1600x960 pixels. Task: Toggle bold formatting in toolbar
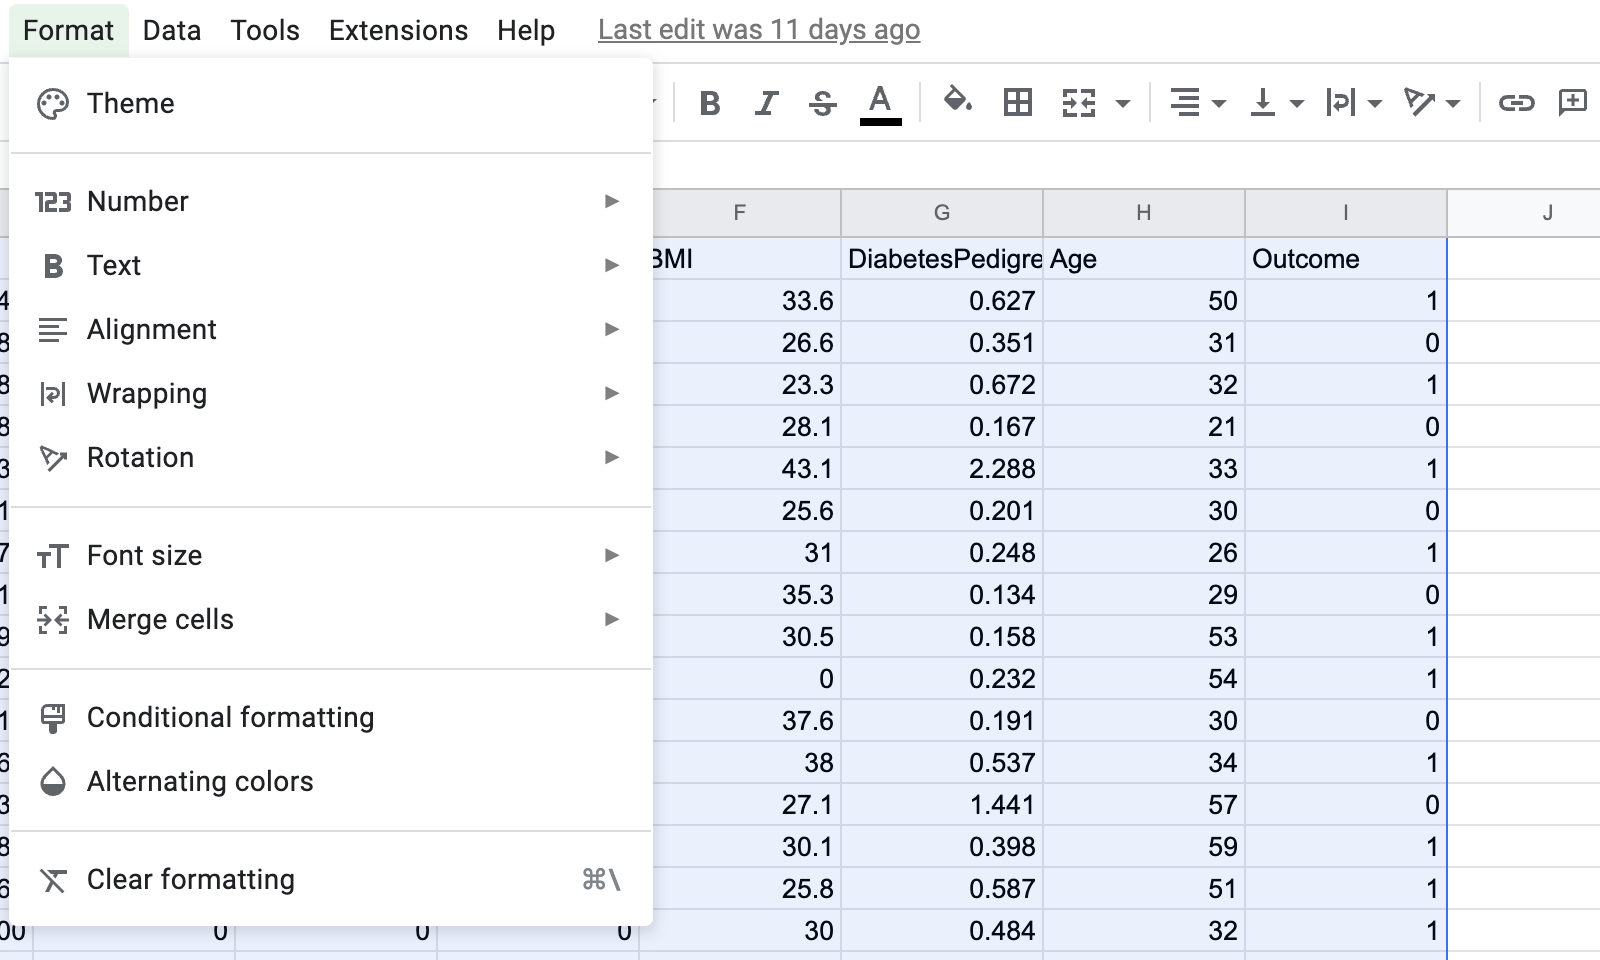(x=710, y=103)
